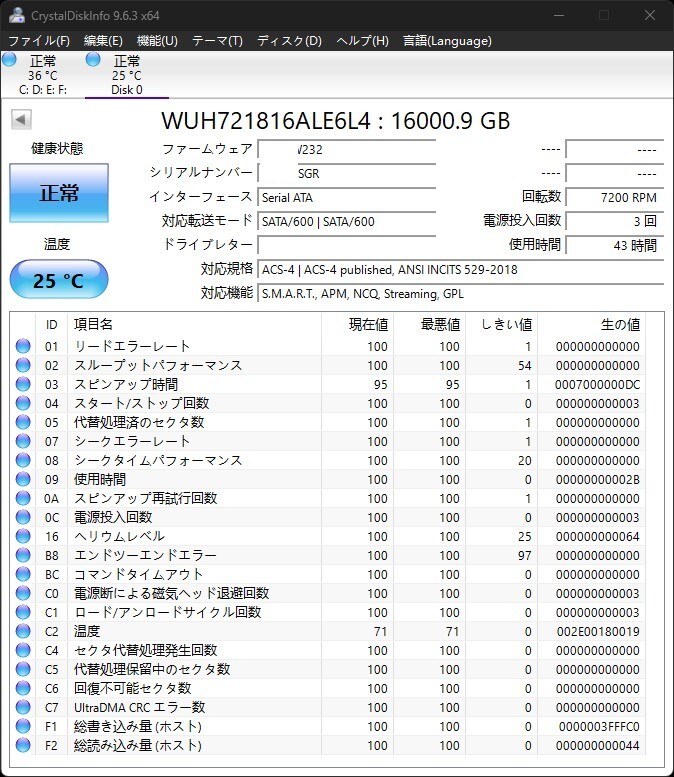The width and height of the screenshot is (674, 777).
Task: Click status icon for 16 ヘリウムレベル
Action: [x=23, y=536]
